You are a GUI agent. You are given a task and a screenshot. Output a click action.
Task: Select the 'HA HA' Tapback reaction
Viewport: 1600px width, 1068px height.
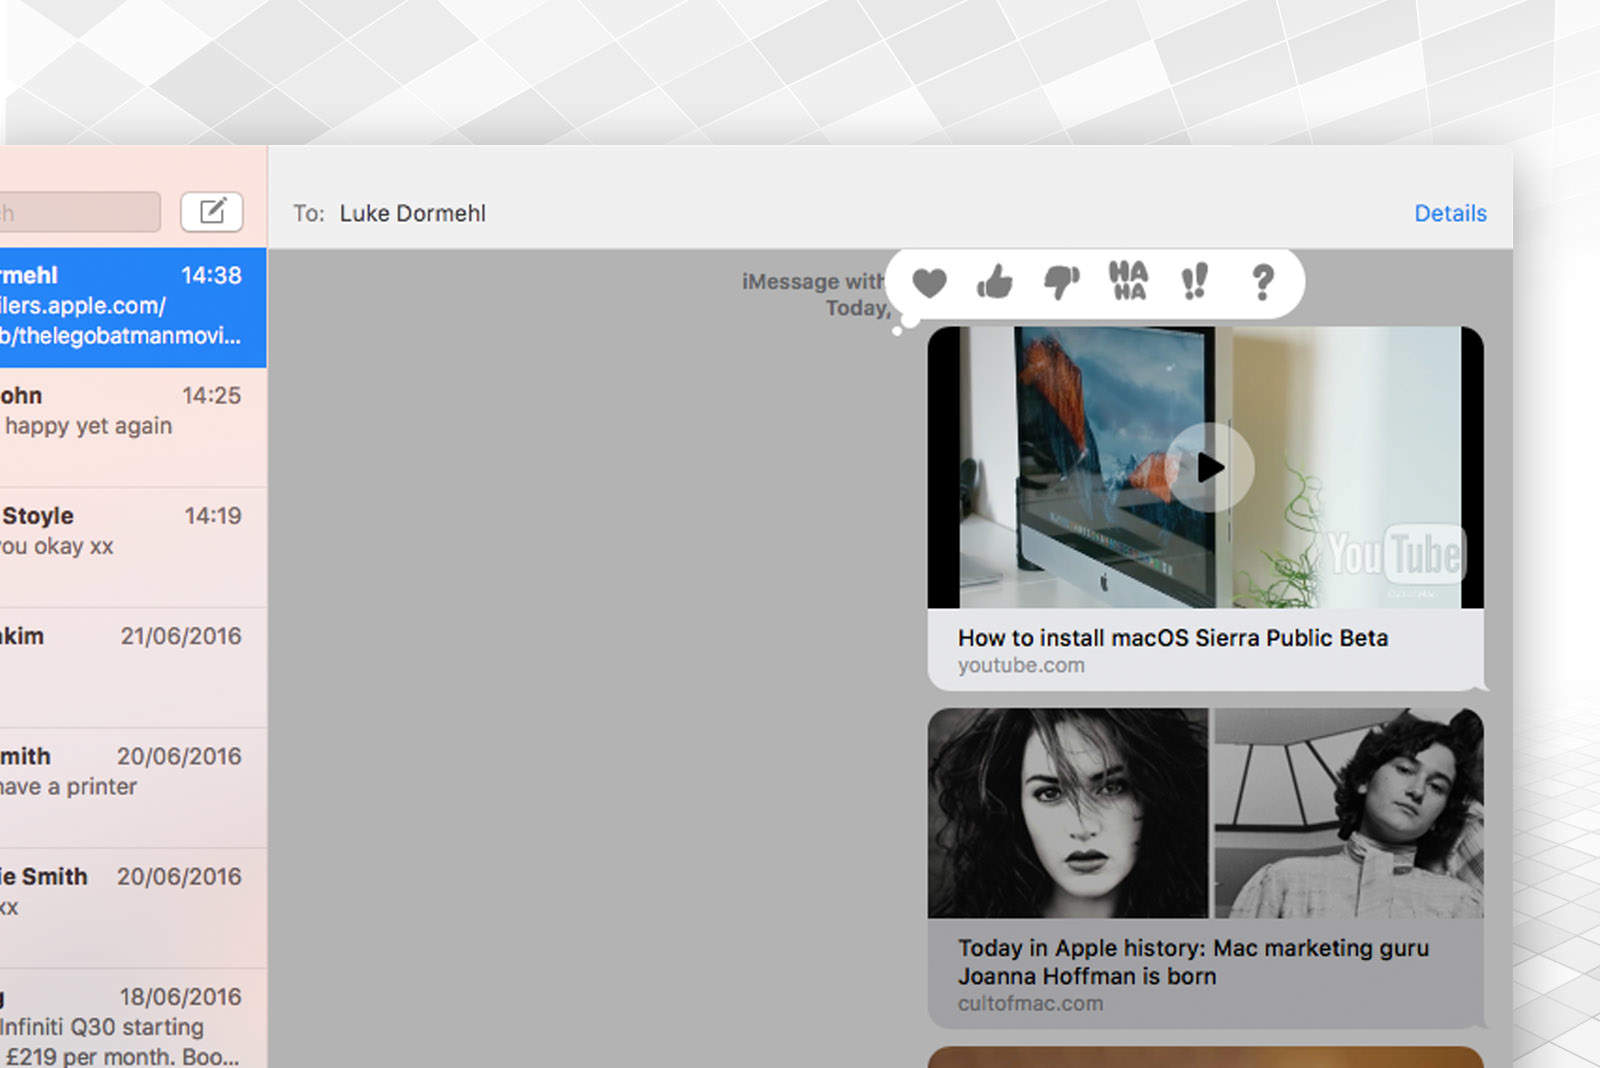(x=1128, y=283)
